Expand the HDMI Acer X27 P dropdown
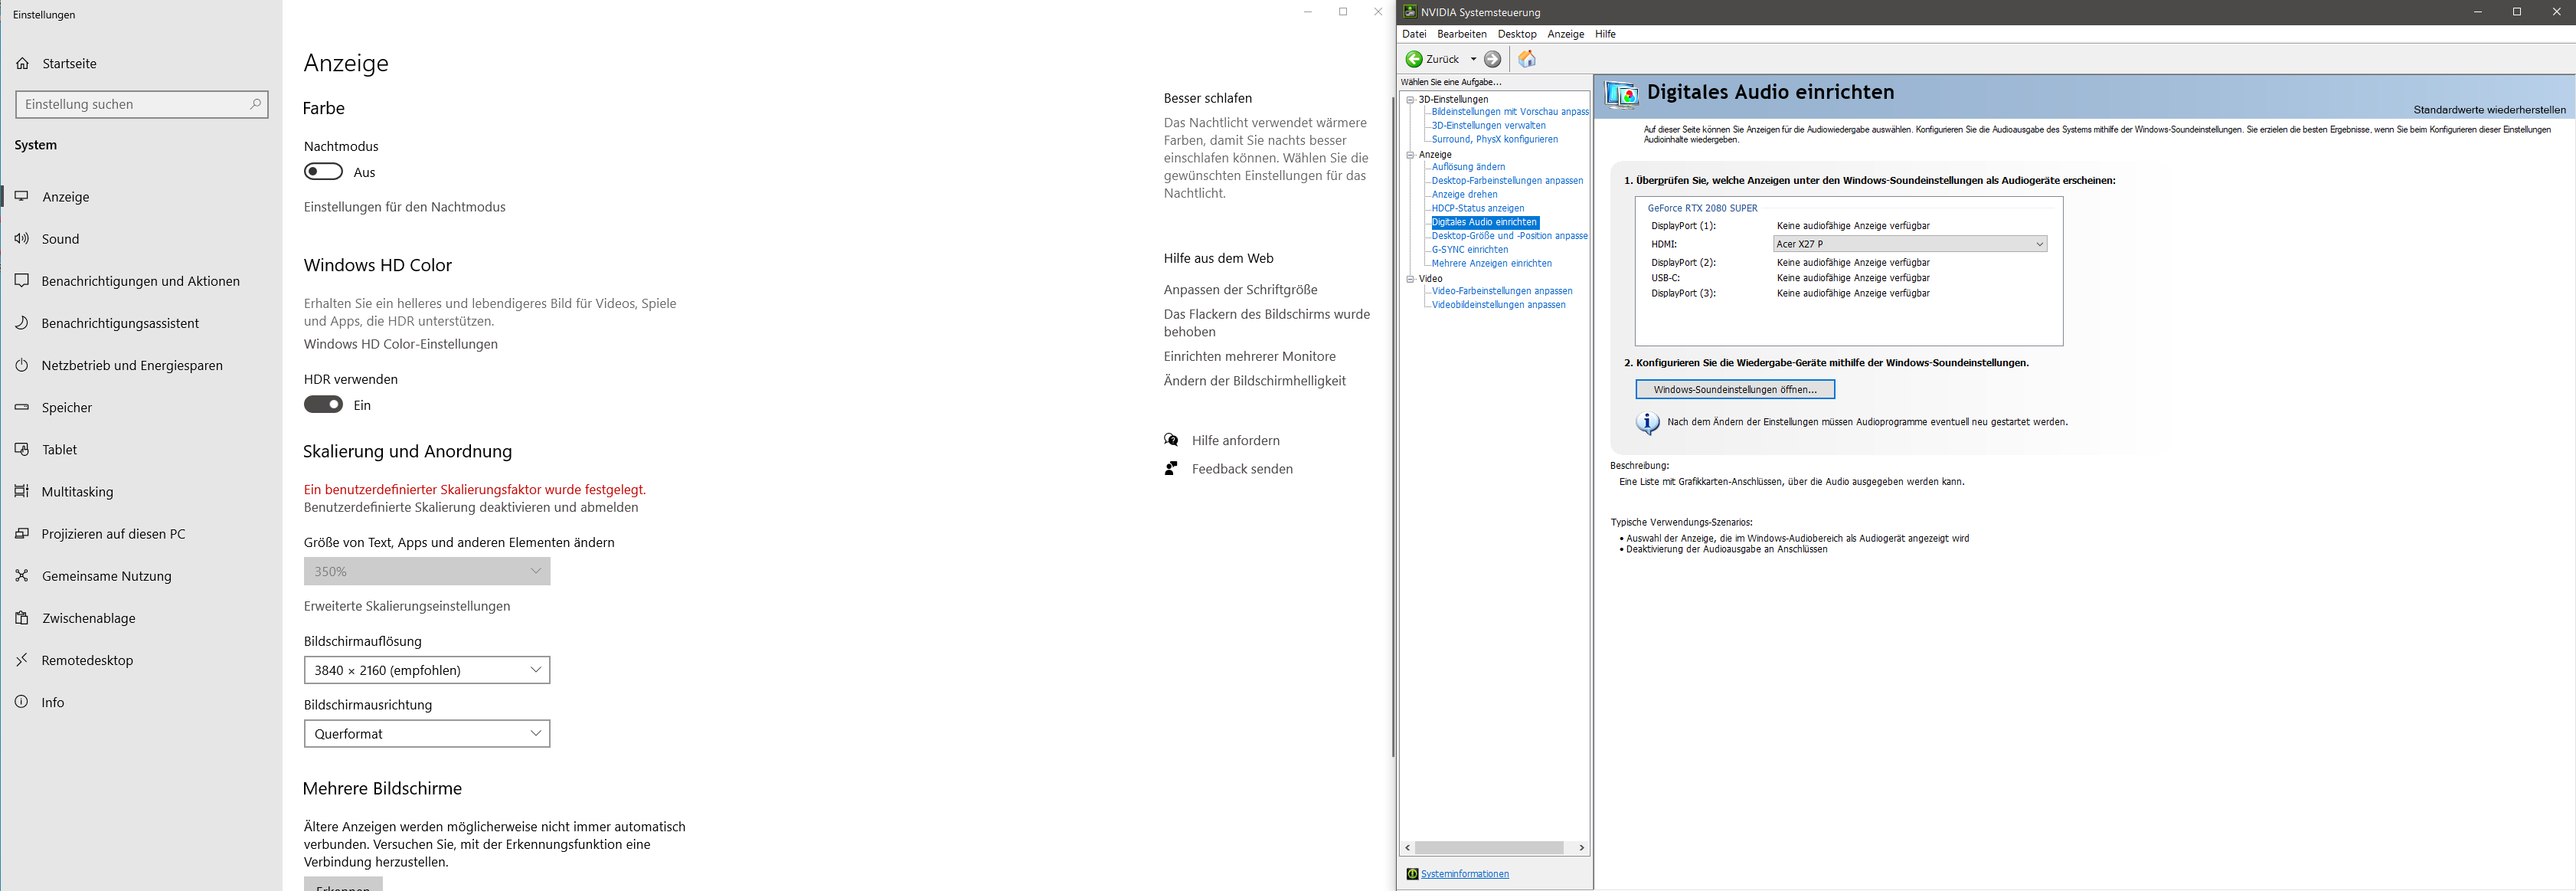The height and width of the screenshot is (891, 2576). point(1909,244)
